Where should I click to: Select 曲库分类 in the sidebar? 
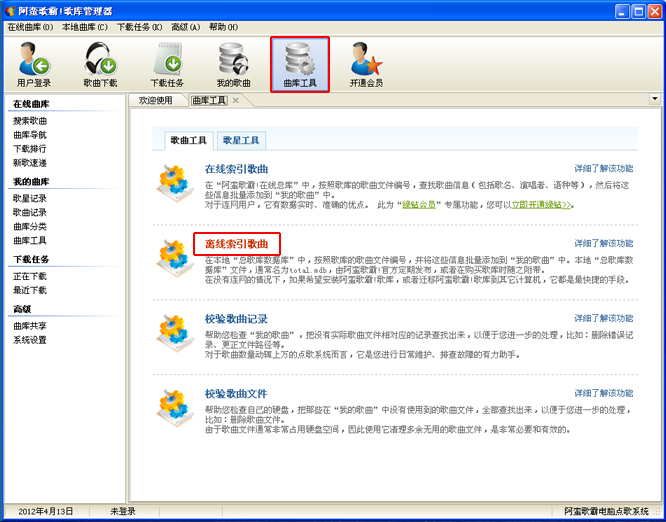pyautogui.click(x=30, y=226)
